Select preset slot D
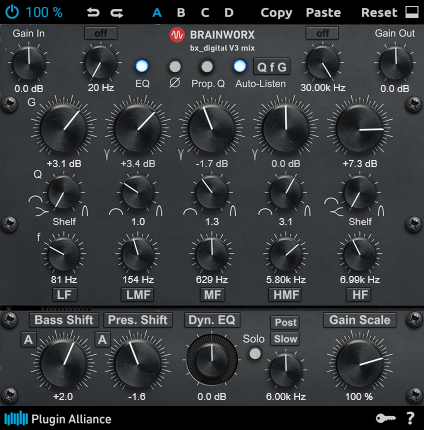 pos(229,13)
